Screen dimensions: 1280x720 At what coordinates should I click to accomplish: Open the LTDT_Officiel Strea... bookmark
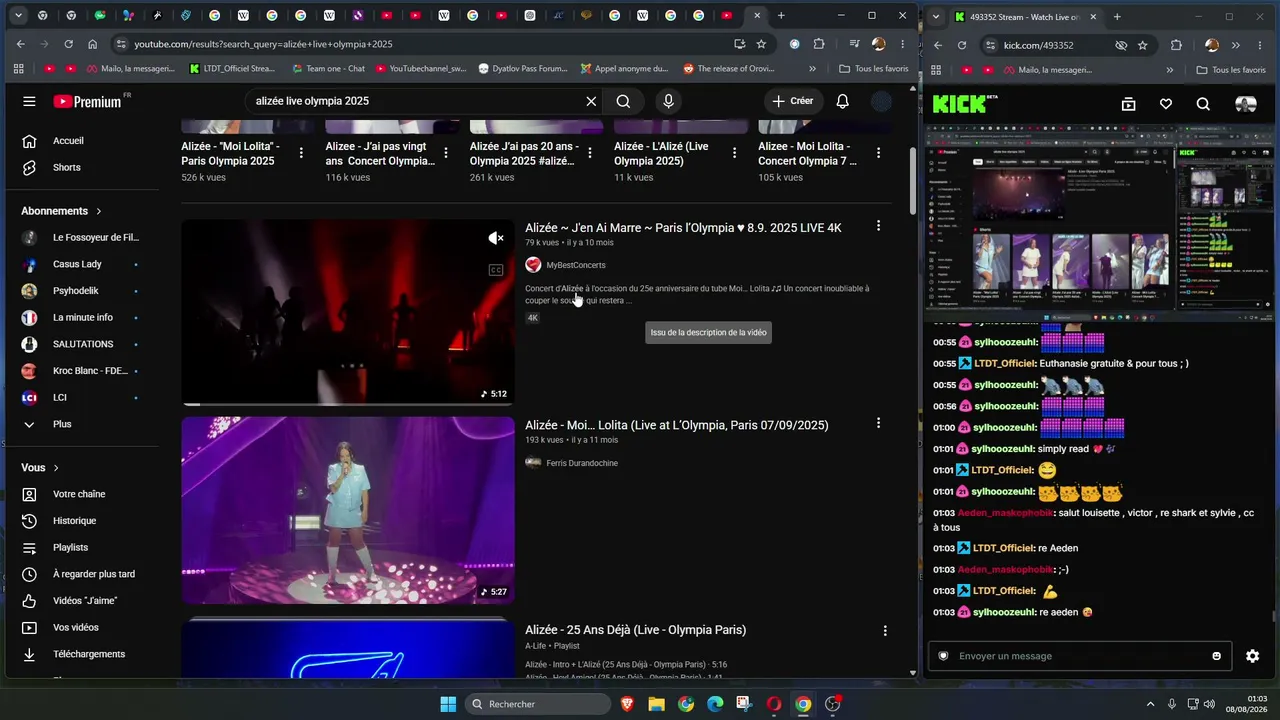232,69
